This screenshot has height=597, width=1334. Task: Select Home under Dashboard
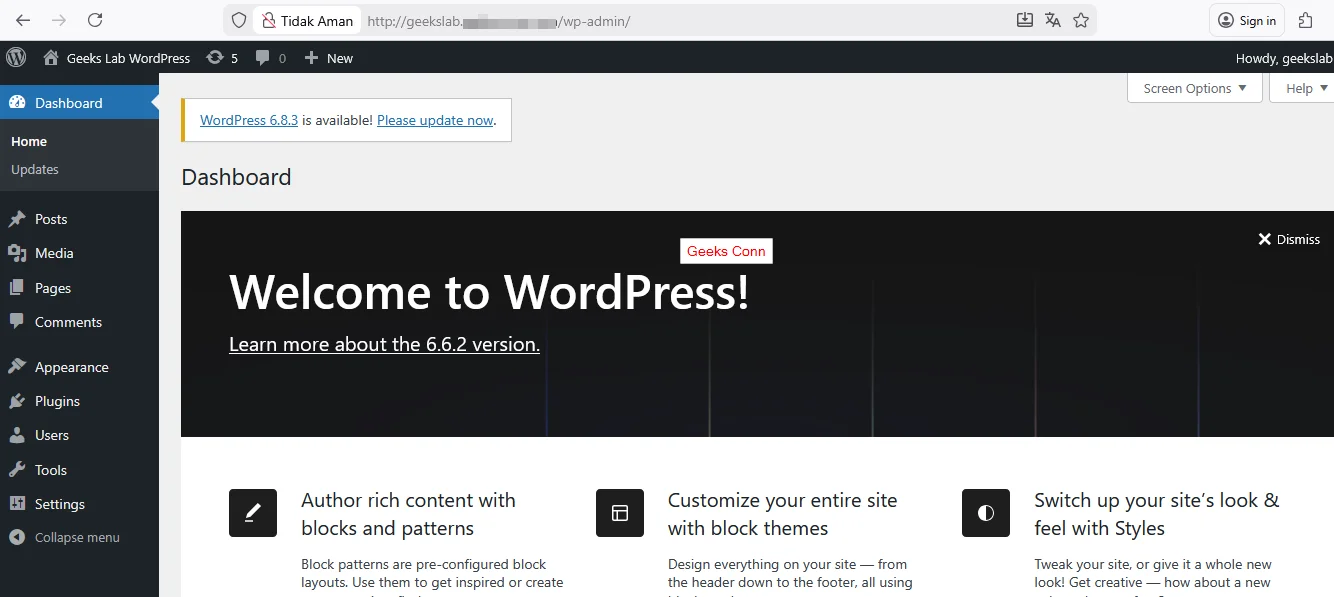coord(28,141)
